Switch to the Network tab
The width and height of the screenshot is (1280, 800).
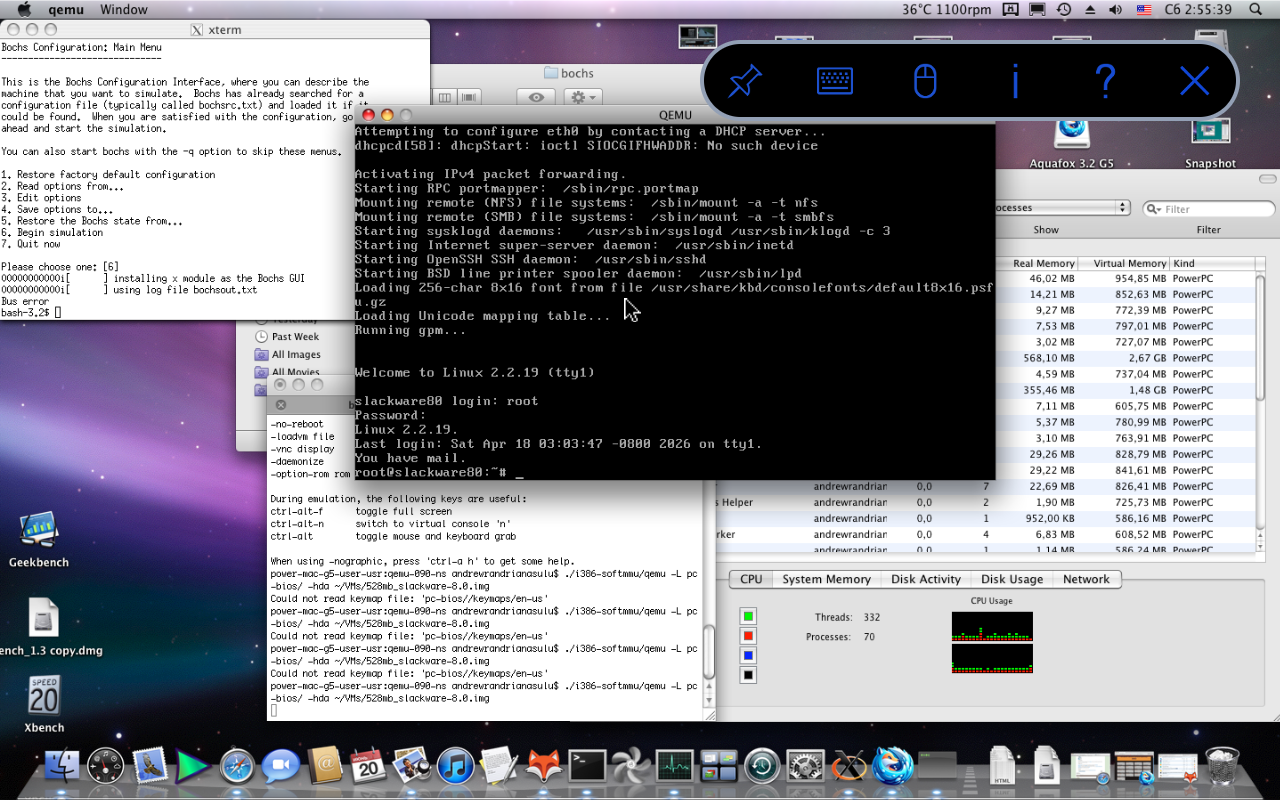[x=1086, y=579]
